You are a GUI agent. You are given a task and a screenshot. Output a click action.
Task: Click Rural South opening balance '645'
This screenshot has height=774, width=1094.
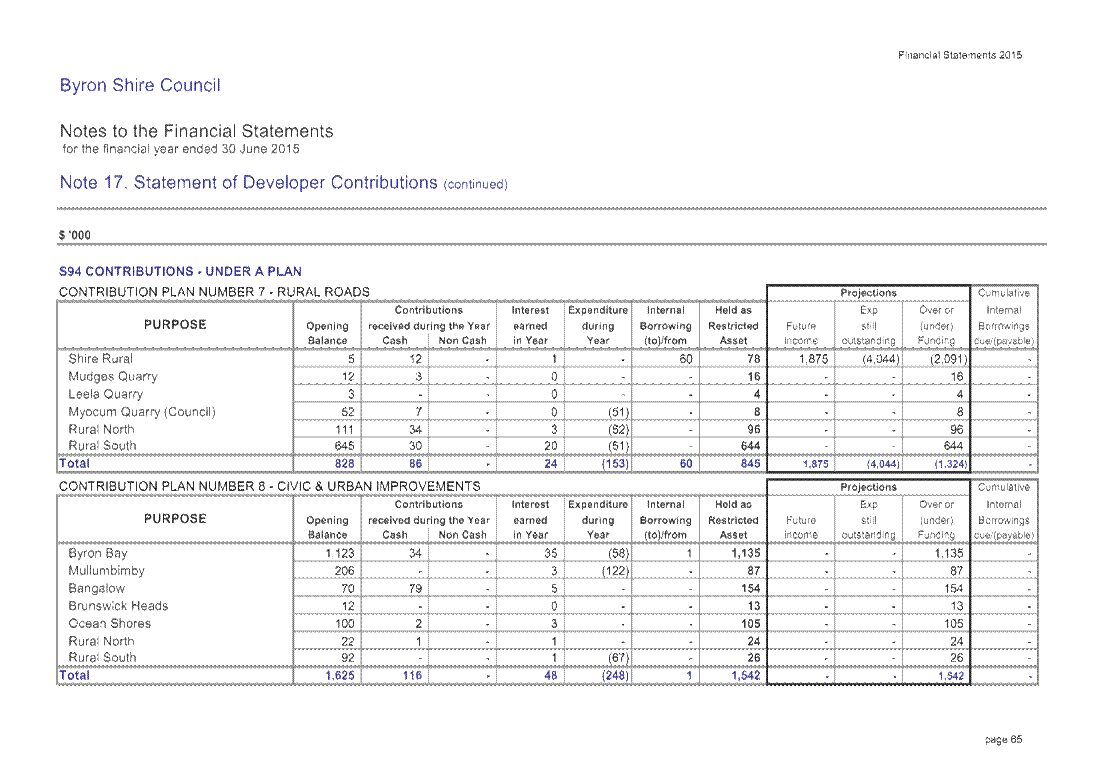point(344,446)
